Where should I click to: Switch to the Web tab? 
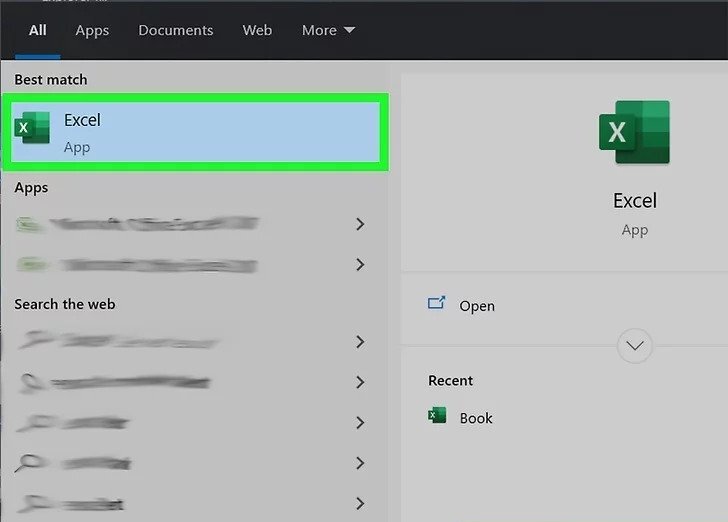click(257, 30)
